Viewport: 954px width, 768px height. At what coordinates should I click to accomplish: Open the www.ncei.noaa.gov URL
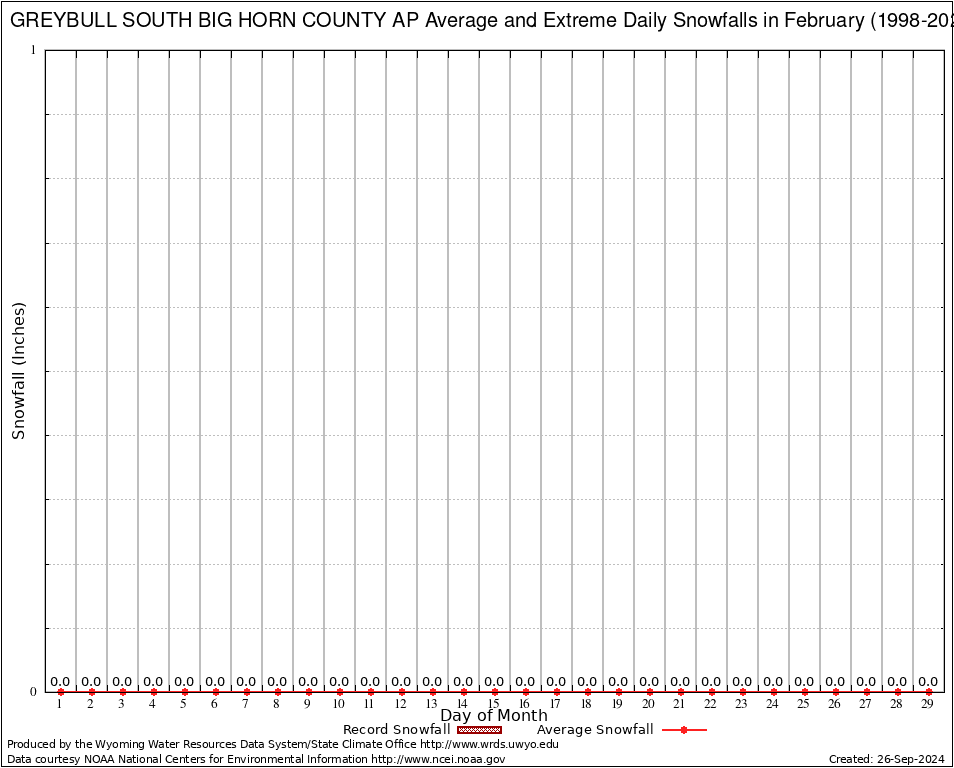438,759
